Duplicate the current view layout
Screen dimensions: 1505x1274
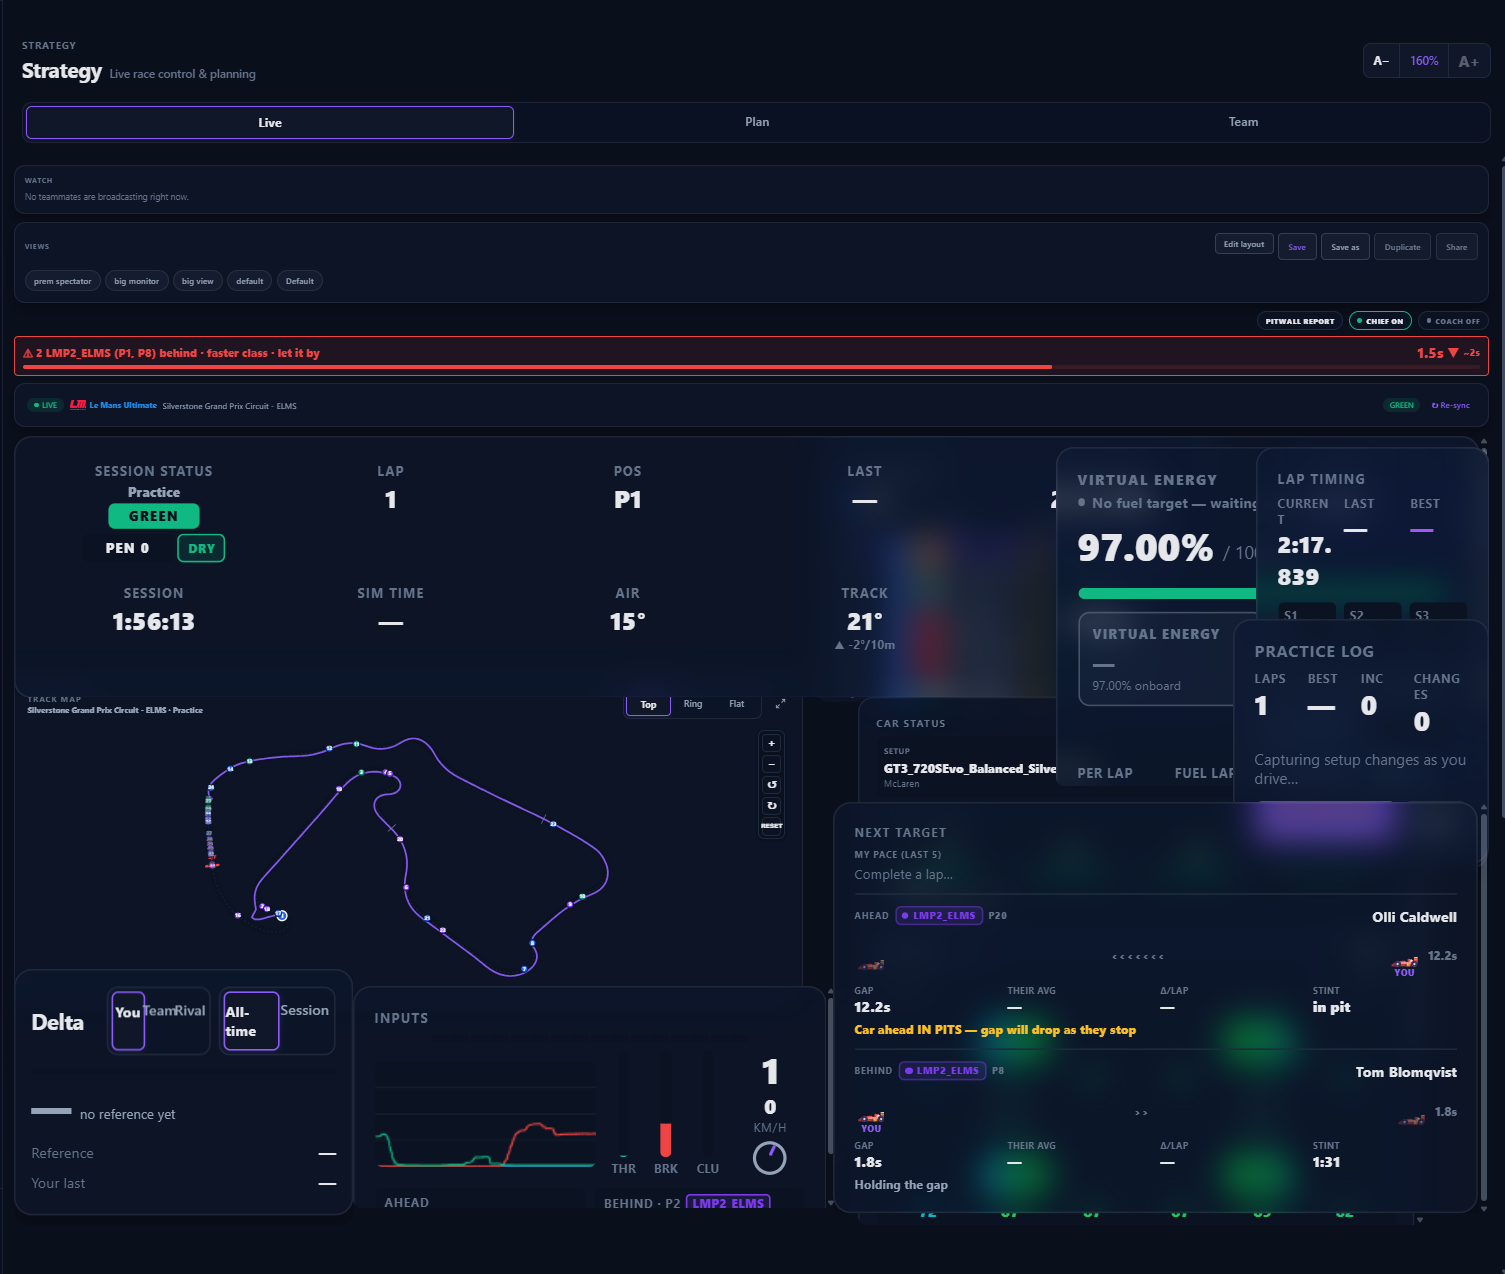coord(1402,247)
